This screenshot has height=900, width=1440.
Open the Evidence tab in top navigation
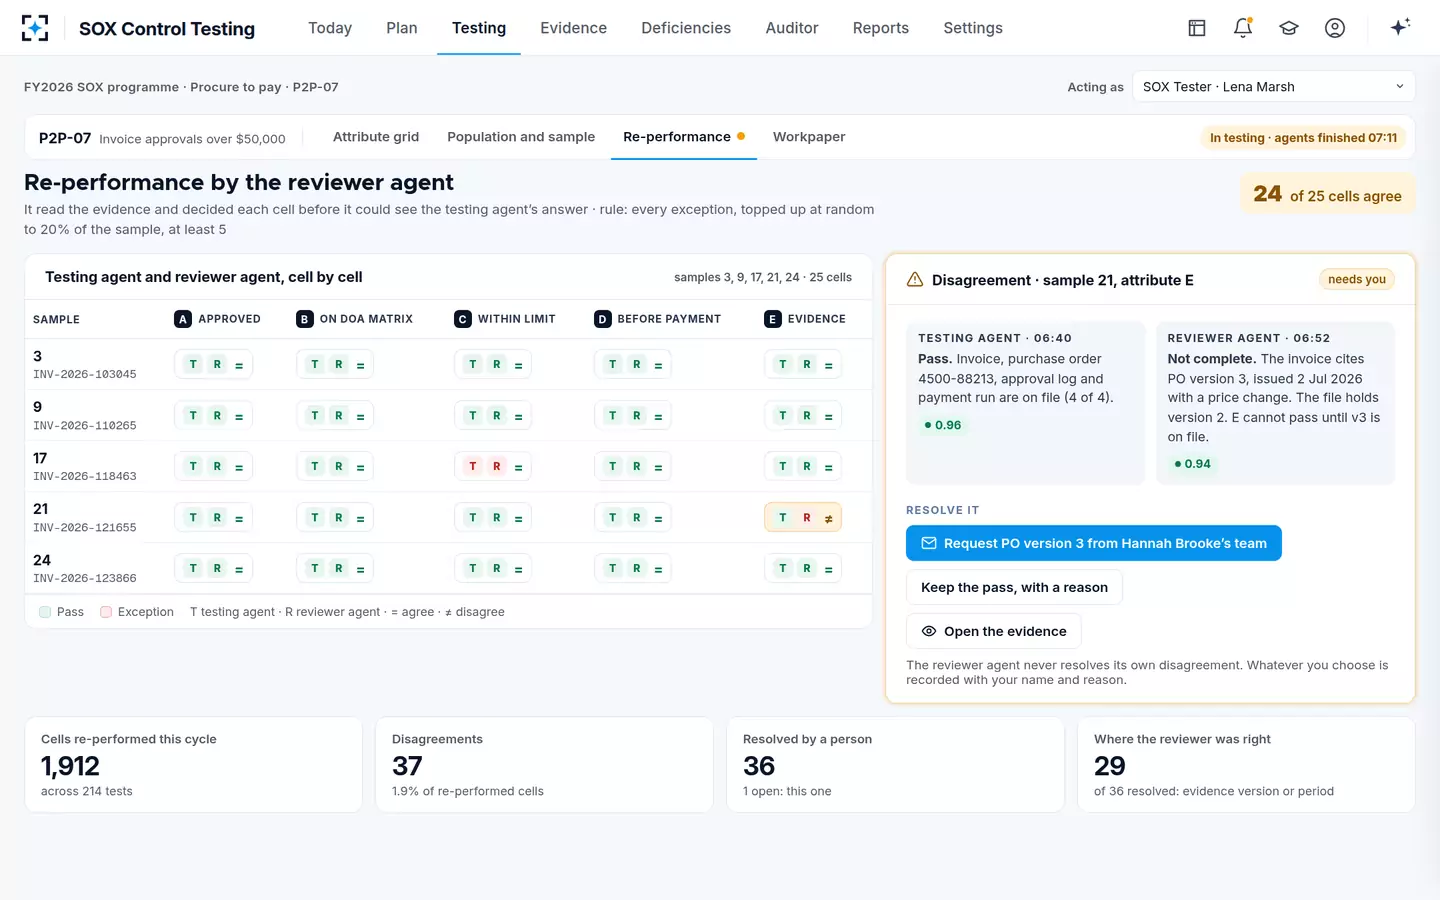(573, 28)
